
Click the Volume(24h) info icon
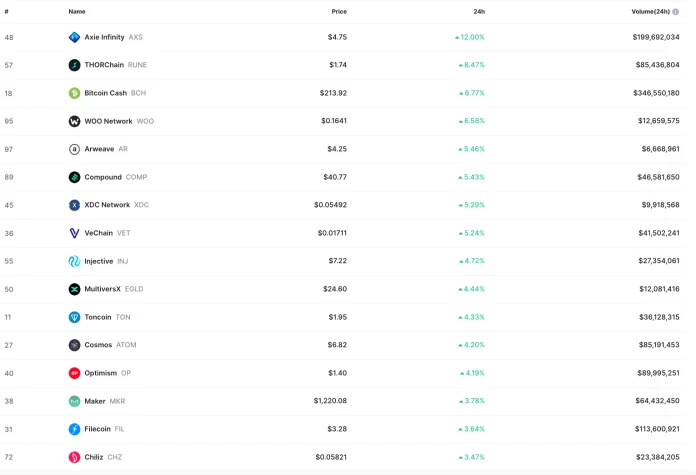[676, 12]
